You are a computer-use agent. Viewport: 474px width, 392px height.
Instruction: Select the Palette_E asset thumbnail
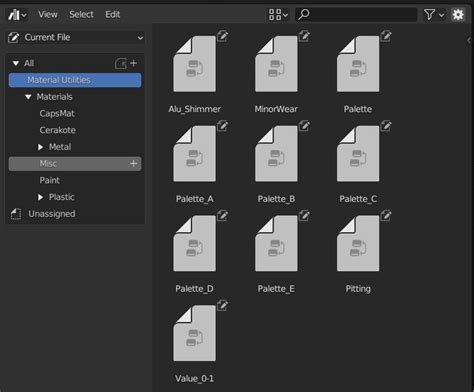(276, 243)
